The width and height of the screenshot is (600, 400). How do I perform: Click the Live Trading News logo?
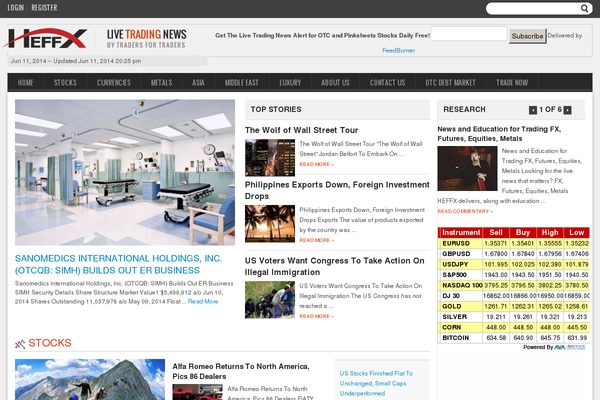147,39
